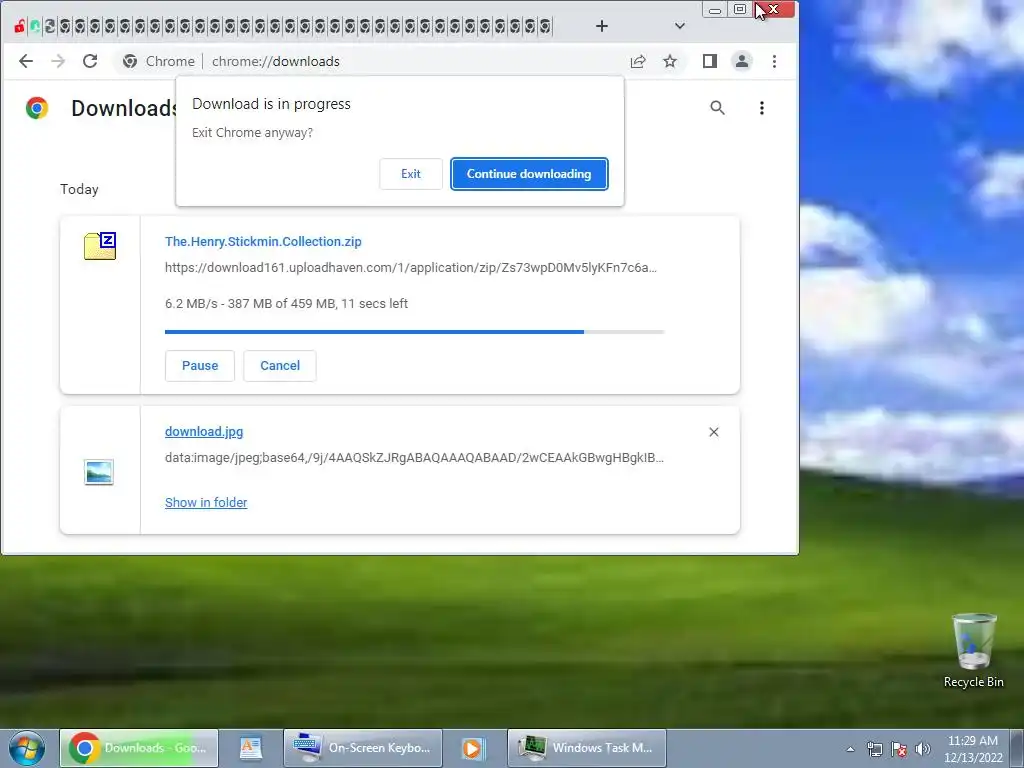
Task: Click the 'Today' date heading
Action: point(80,189)
